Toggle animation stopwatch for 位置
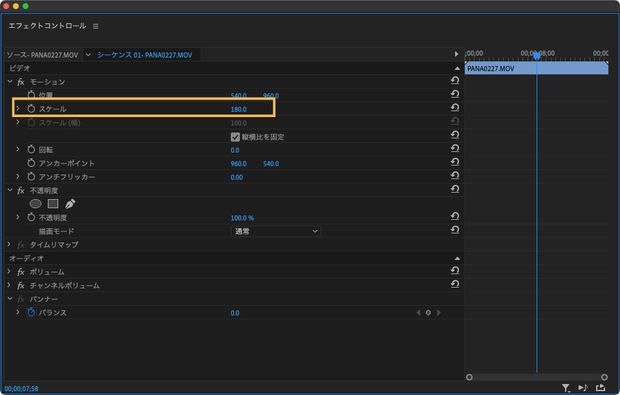The width and height of the screenshot is (620, 395). tap(31, 95)
